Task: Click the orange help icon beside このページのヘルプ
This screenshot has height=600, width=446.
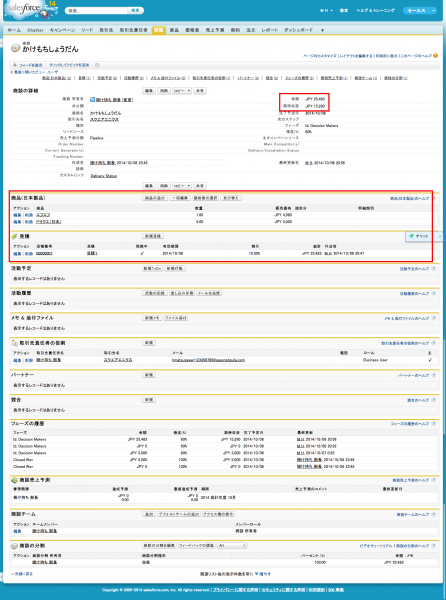Action: [435, 56]
